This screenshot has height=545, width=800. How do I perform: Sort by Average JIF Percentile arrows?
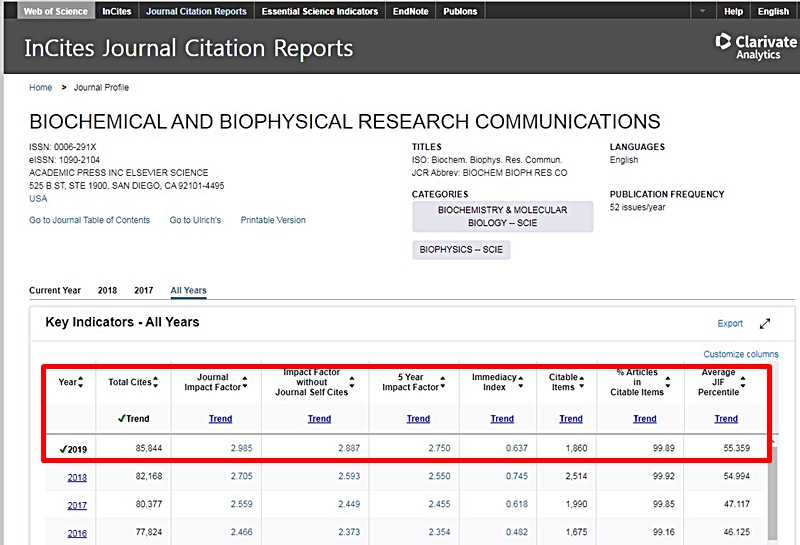[x=743, y=382]
